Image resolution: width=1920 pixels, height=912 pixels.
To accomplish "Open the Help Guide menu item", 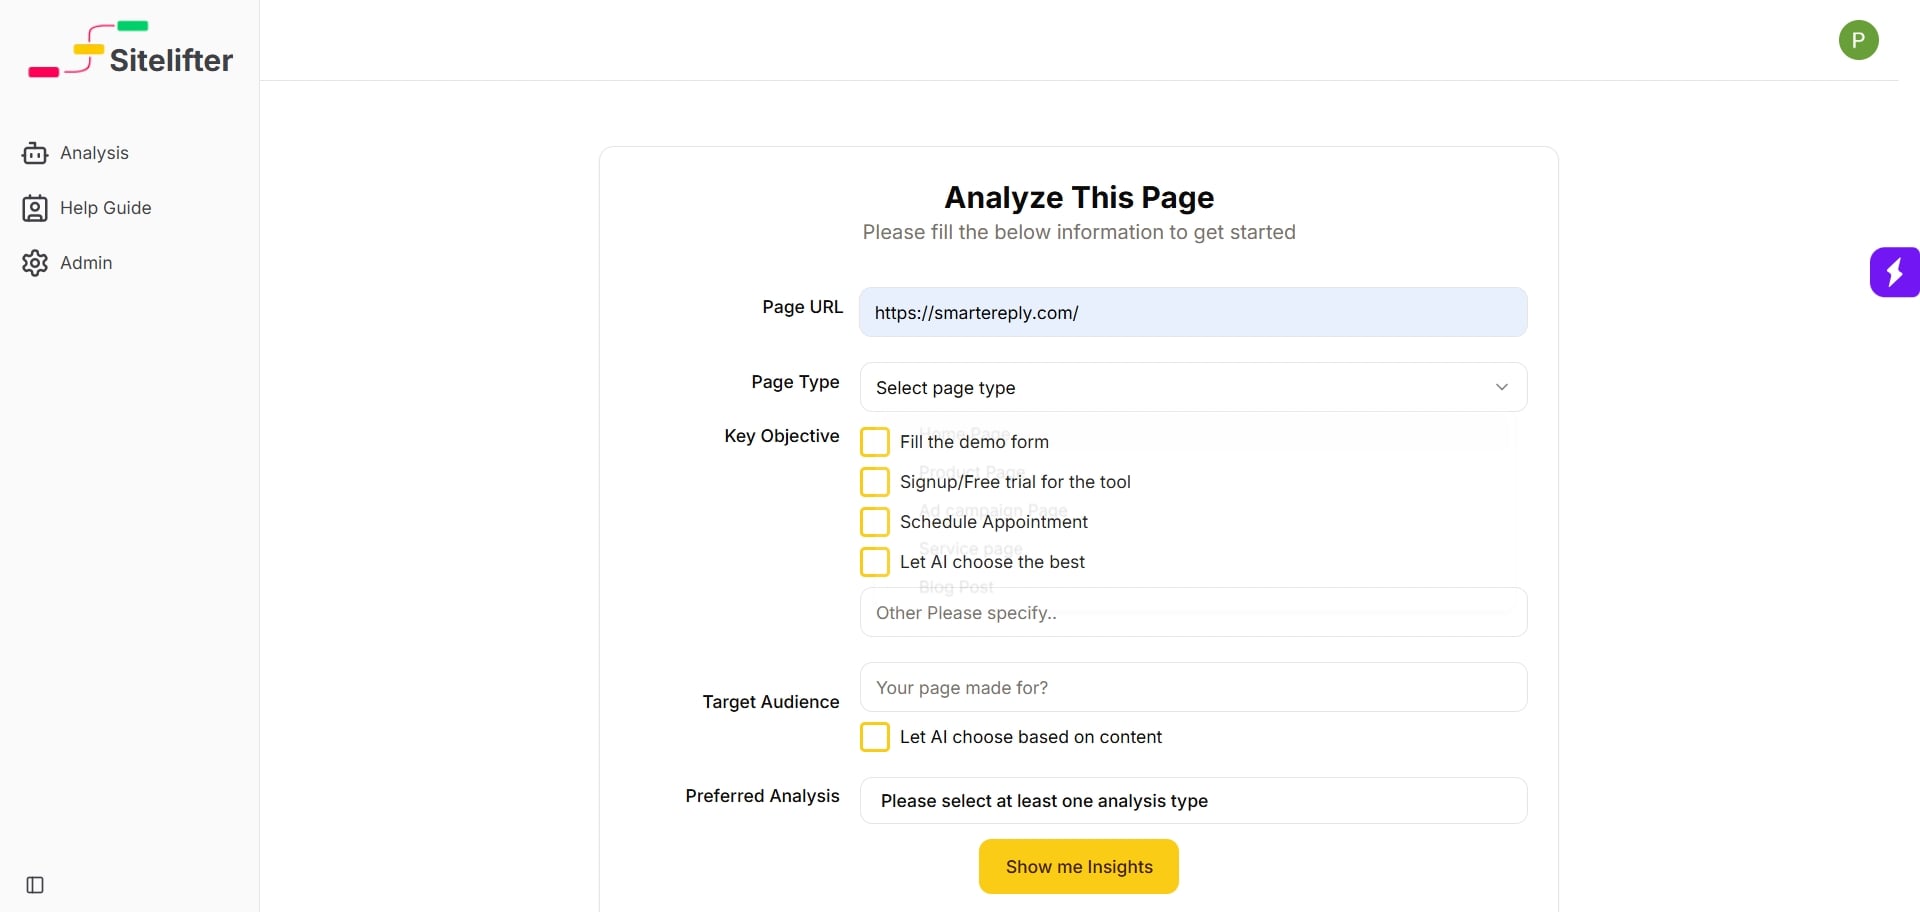I will [105, 208].
